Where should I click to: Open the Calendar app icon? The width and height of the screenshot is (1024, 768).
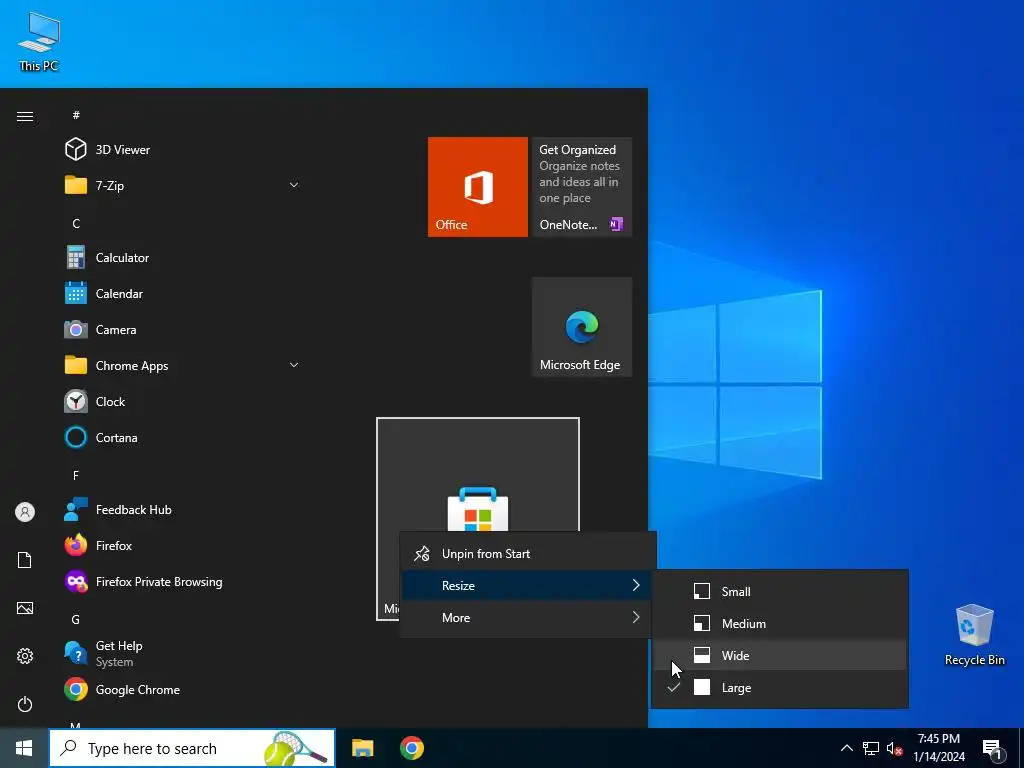[76, 293]
